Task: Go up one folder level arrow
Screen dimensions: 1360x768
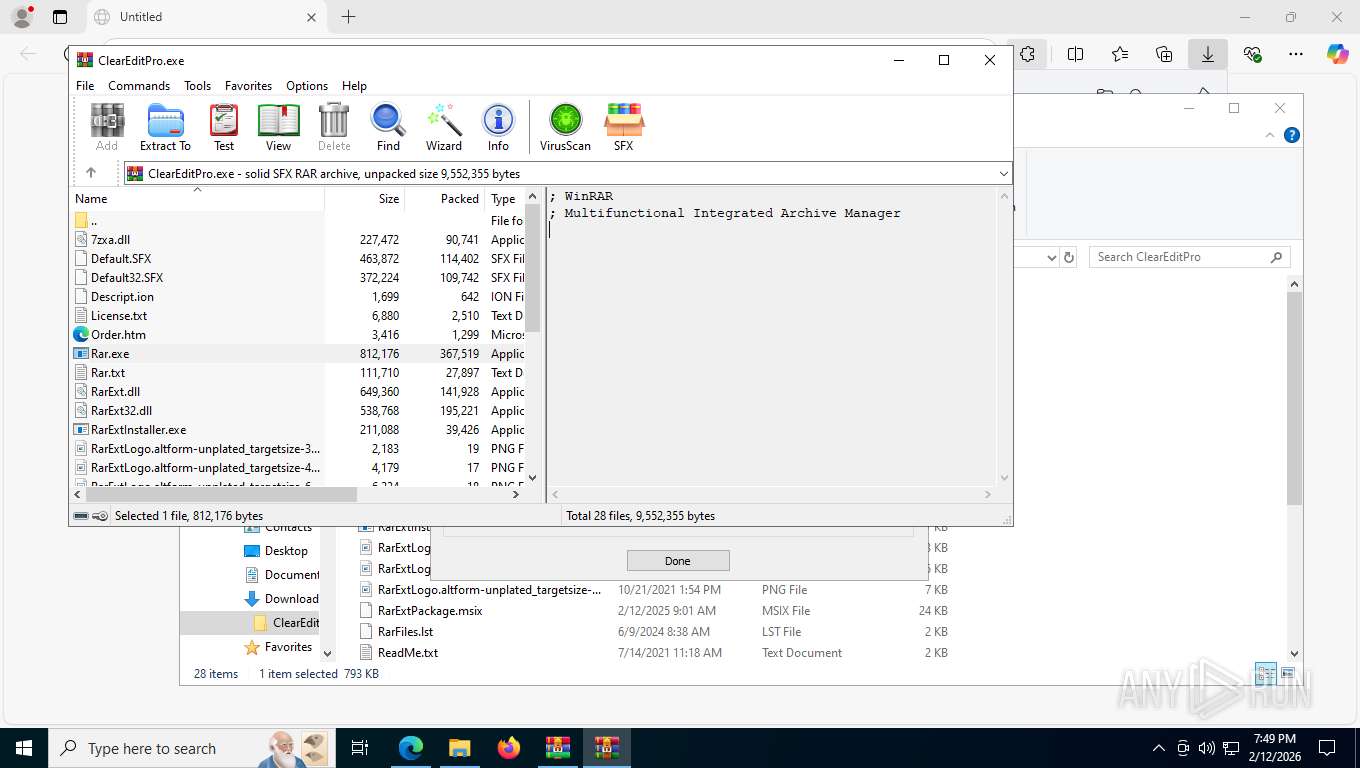Action: pyautogui.click(x=91, y=173)
